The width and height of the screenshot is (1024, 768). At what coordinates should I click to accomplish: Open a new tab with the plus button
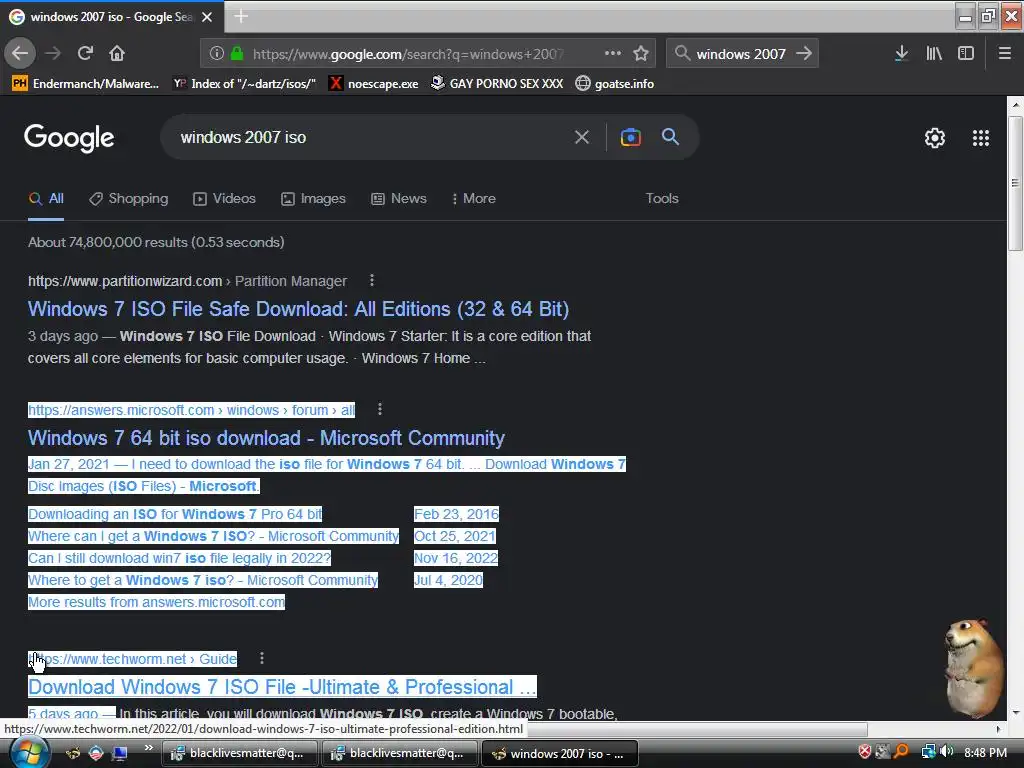tap(241, 16)
